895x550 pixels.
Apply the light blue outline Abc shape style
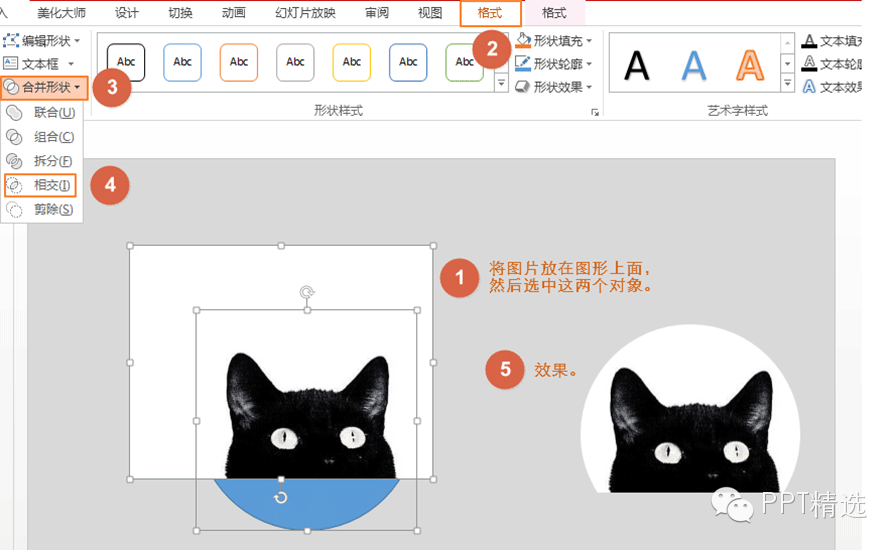coord(182,62)
